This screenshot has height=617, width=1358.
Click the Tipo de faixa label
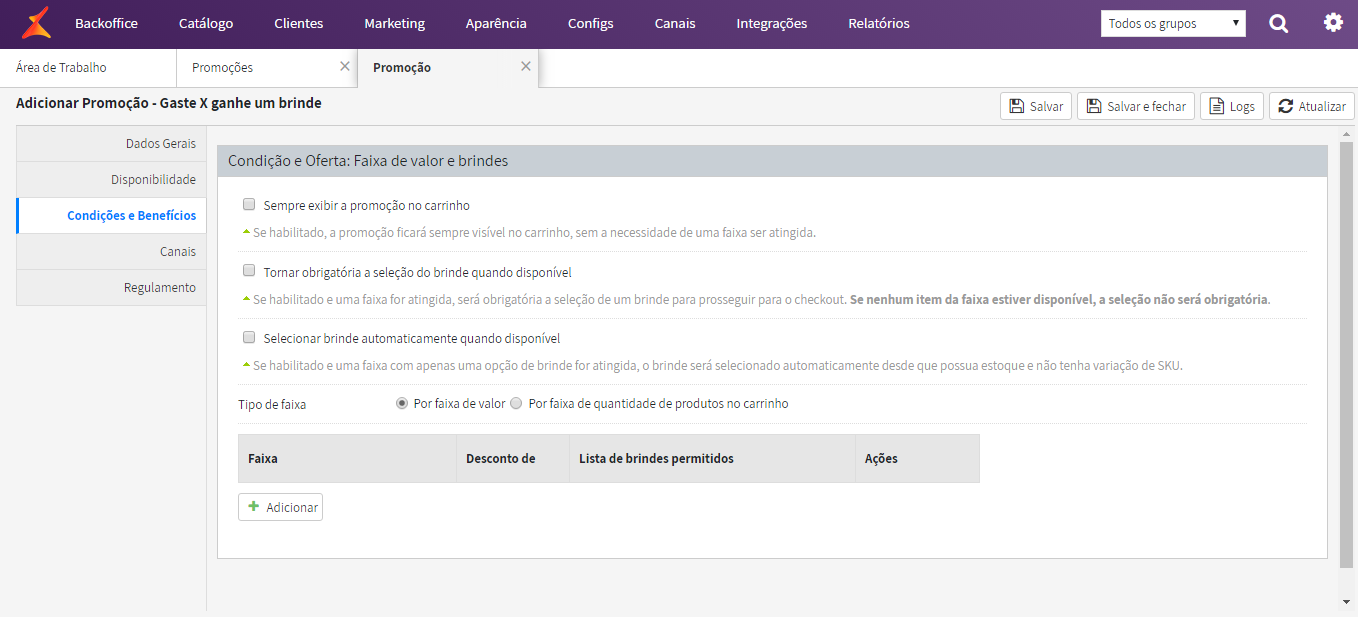tap(272, 404)
